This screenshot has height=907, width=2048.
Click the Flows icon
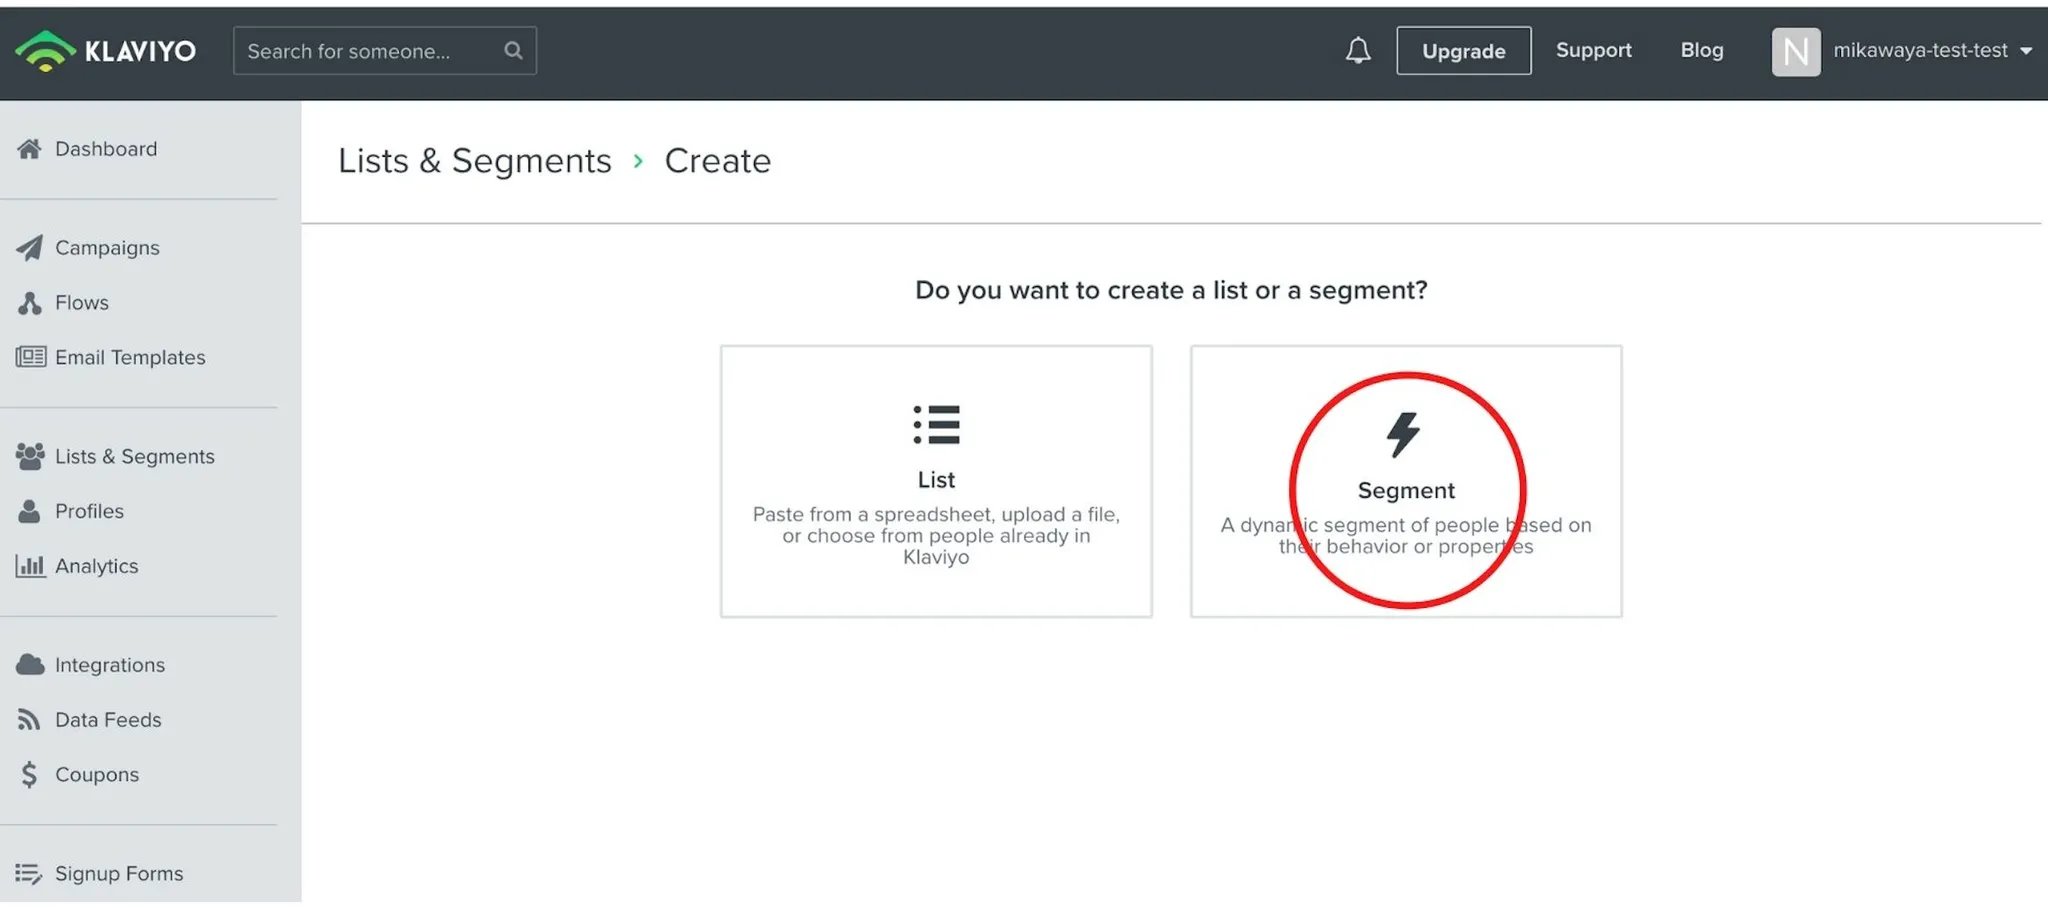(29, 303)
